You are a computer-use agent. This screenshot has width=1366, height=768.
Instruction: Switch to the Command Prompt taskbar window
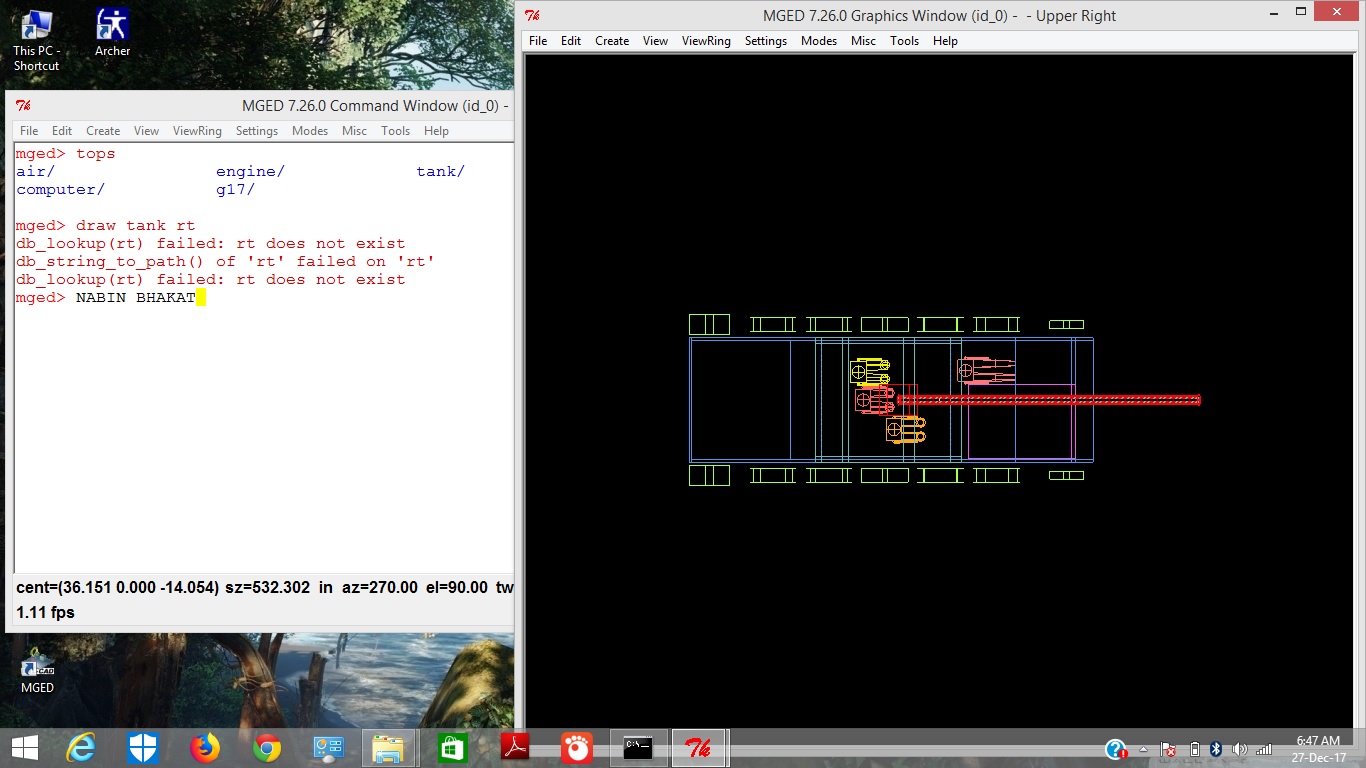(x=638, y=748)
